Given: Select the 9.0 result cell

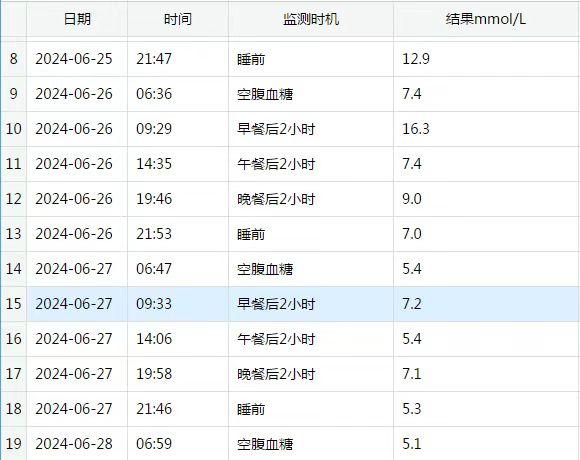Looking at the screenshot, I should tap(486, 199).
